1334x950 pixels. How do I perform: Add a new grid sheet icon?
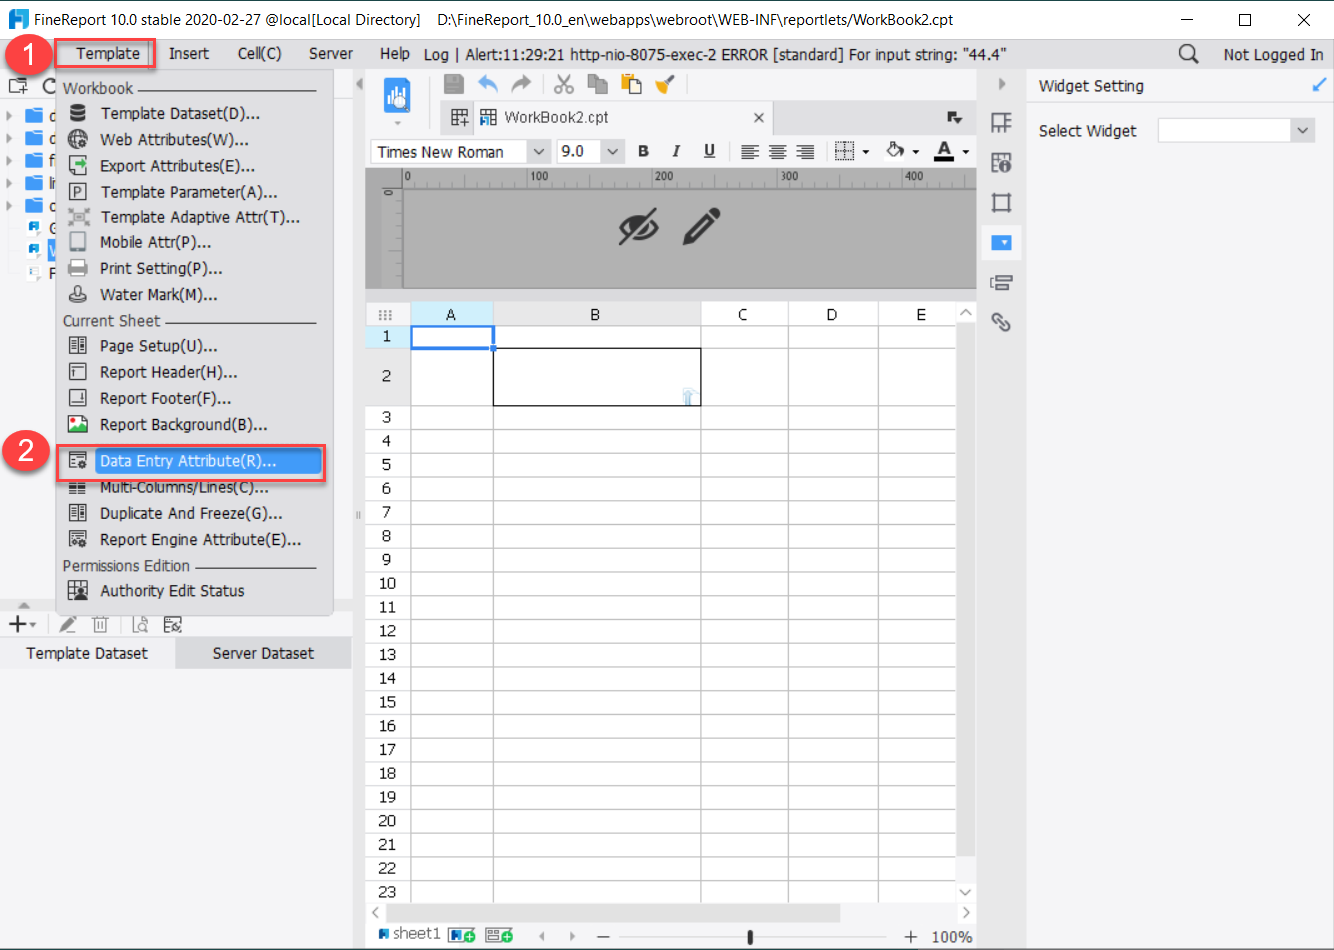tap(462, 933)
